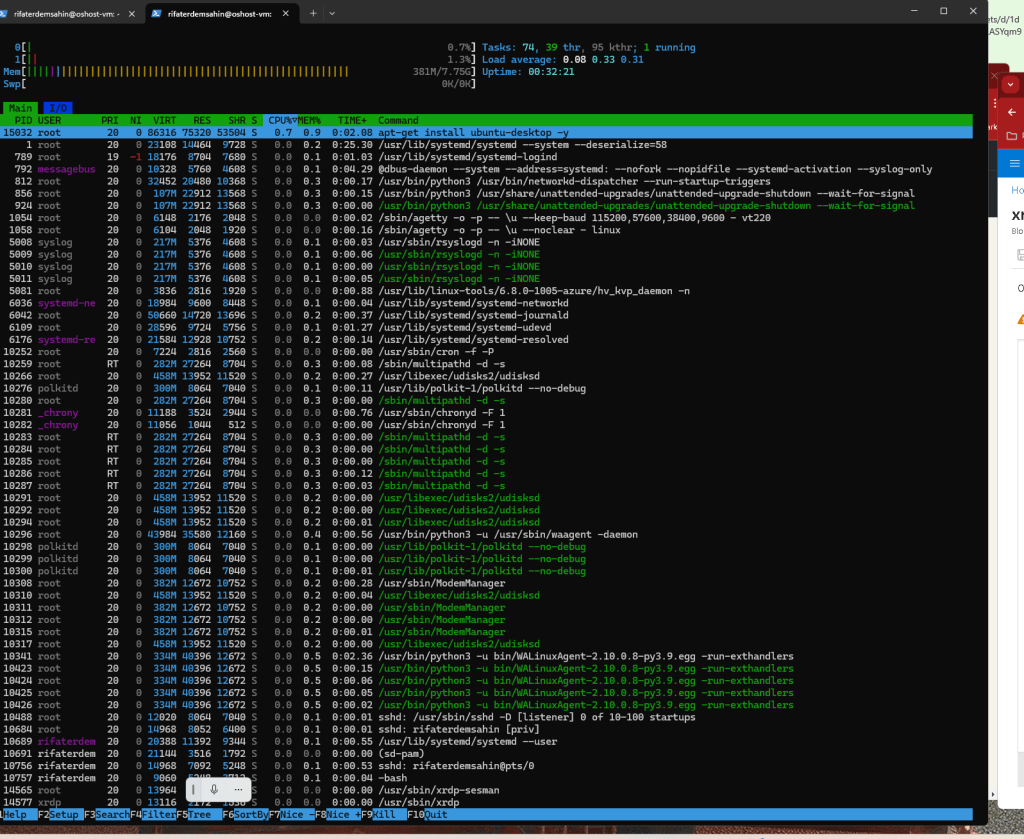Click the microphone icon on the floating toolbar
Image resolution: width=1024 pixels, height=839 pixels.
(x=214, y=789)
